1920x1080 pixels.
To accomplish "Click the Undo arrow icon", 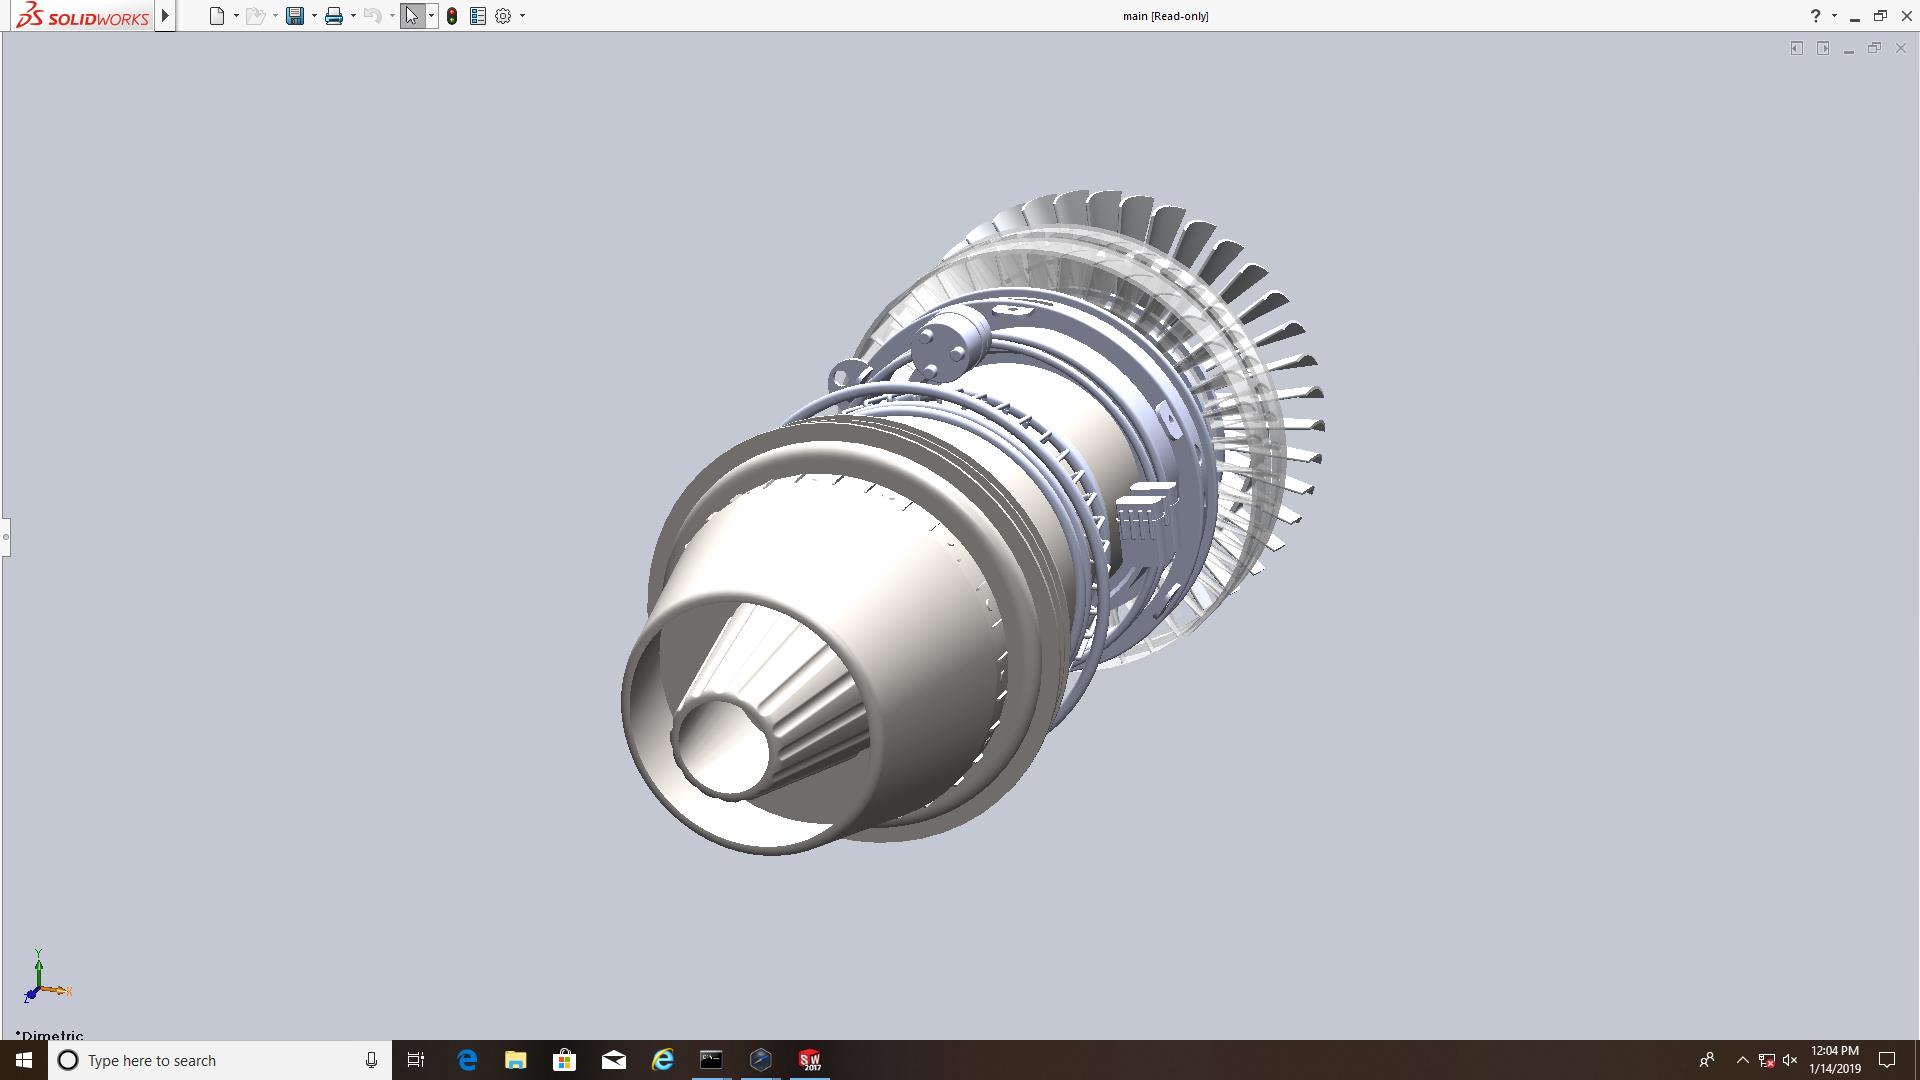I will tap(372, 16).
